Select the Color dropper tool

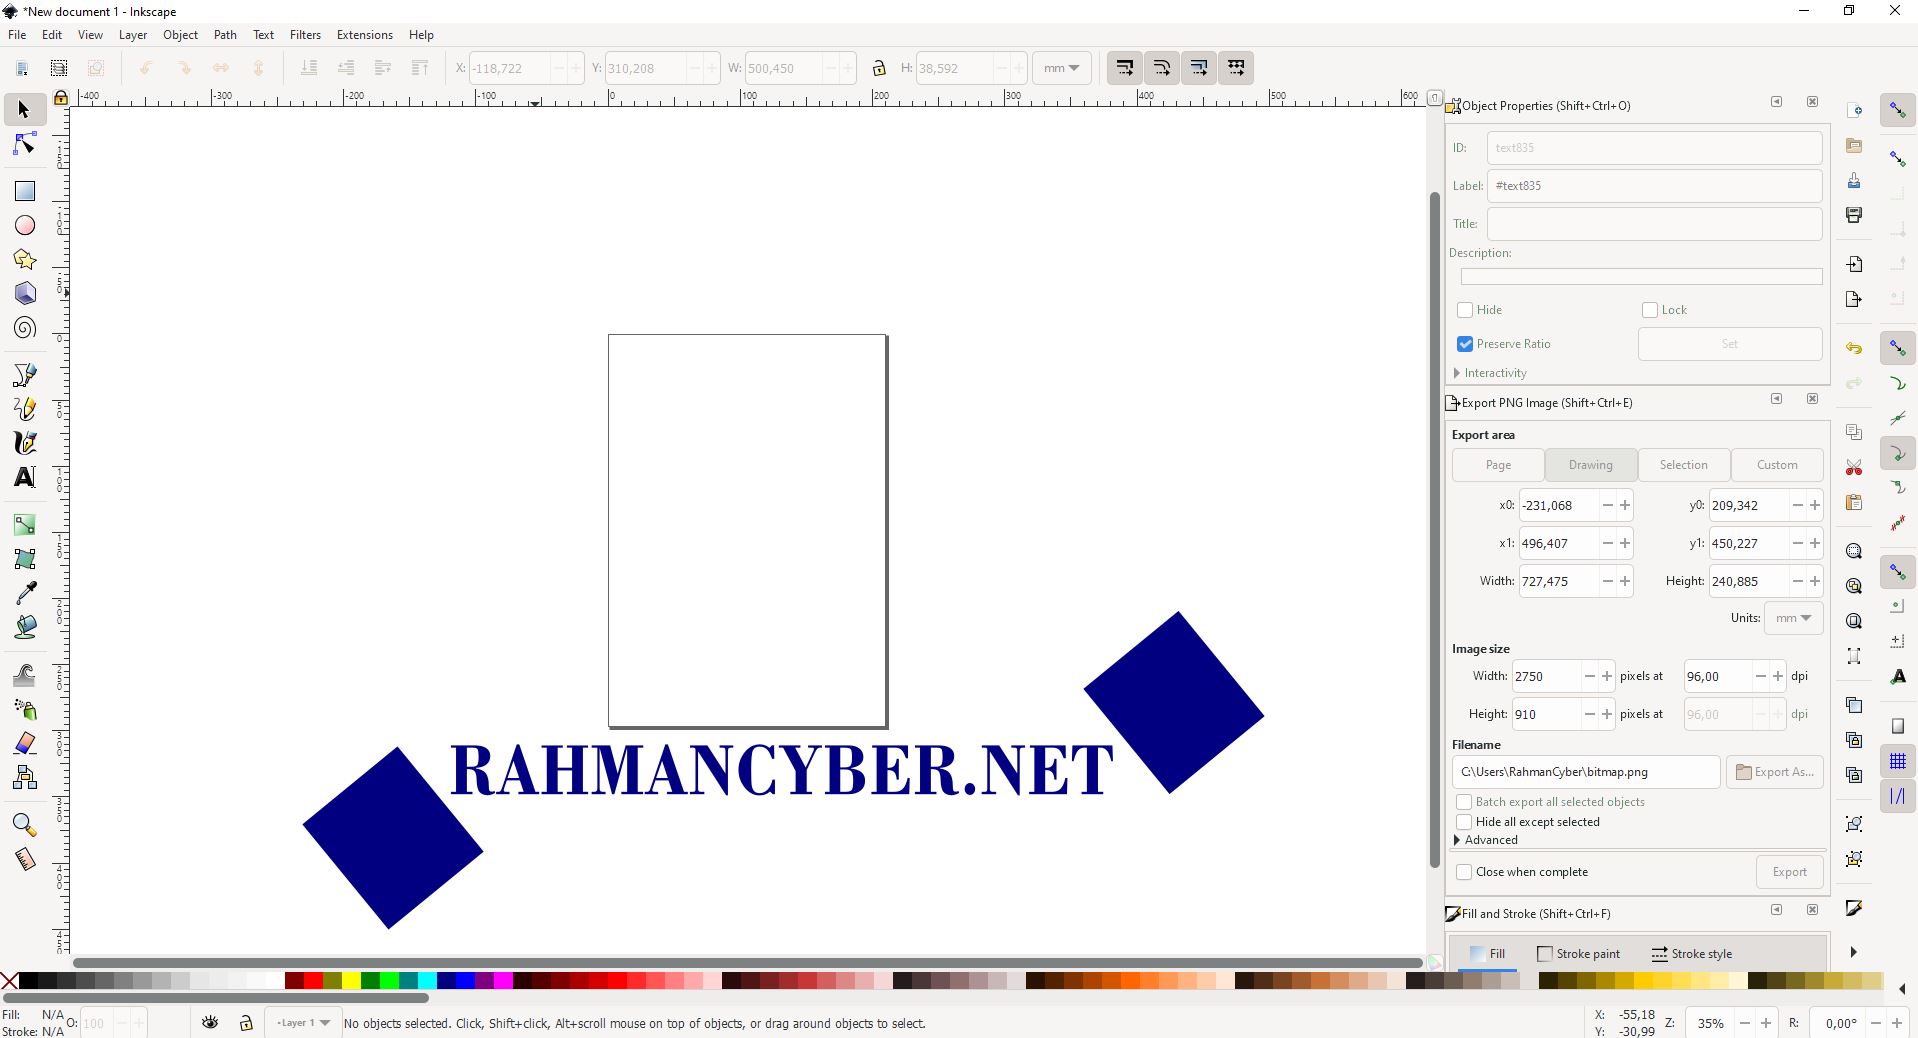click(24, 593)
